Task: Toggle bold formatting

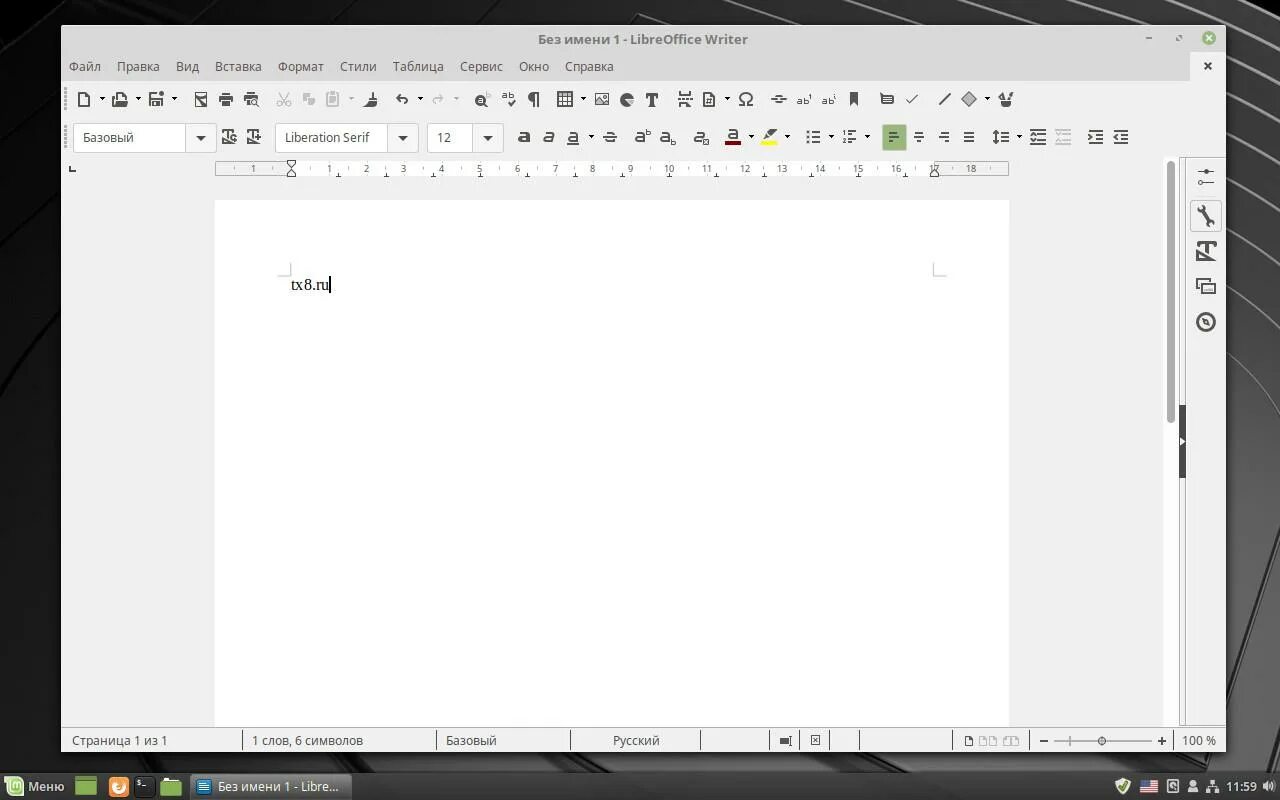Action: tap(524, 137)
